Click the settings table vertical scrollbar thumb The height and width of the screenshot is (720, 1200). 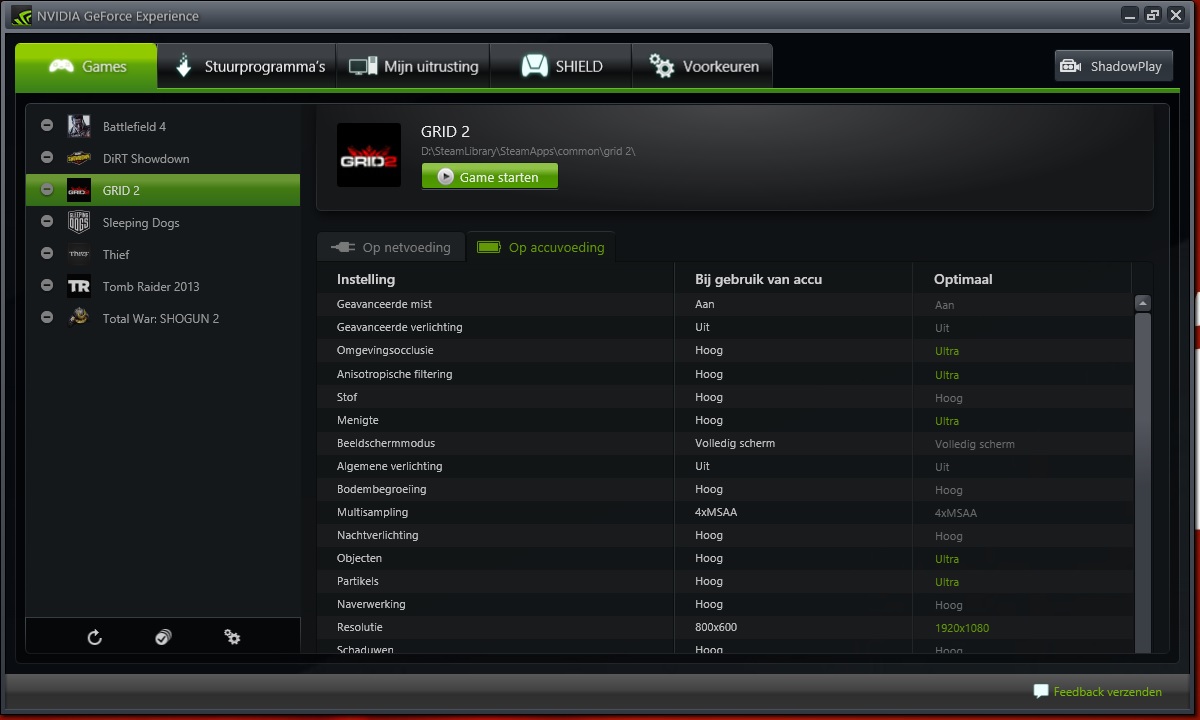click(1143, 483)
